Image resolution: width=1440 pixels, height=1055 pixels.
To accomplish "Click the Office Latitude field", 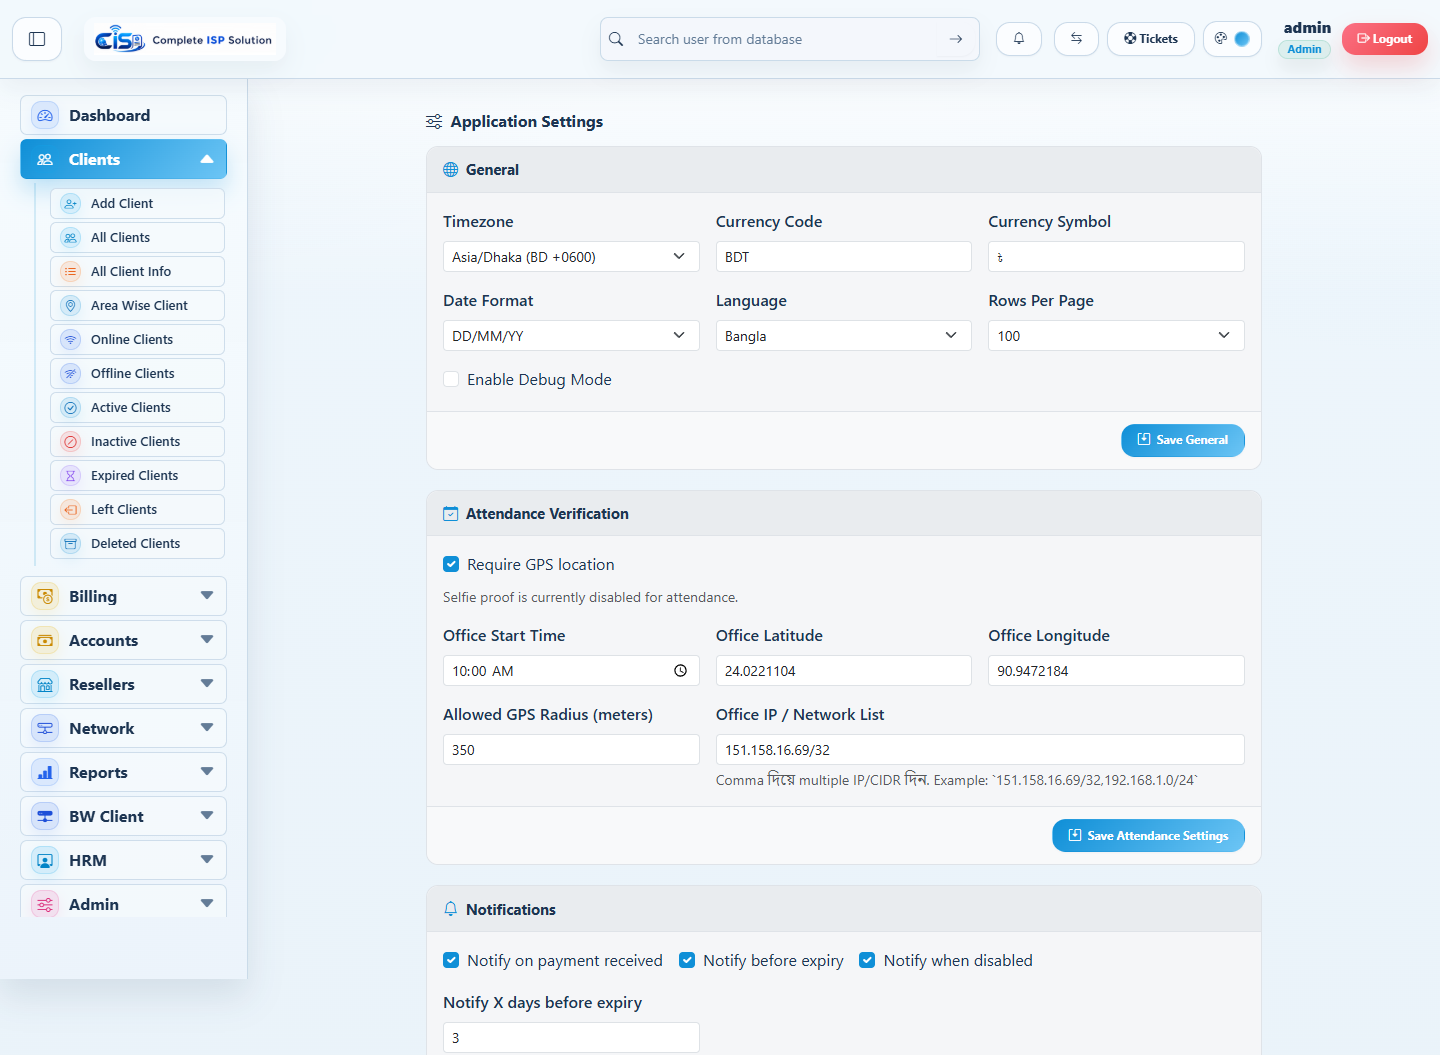I will 844,670.
